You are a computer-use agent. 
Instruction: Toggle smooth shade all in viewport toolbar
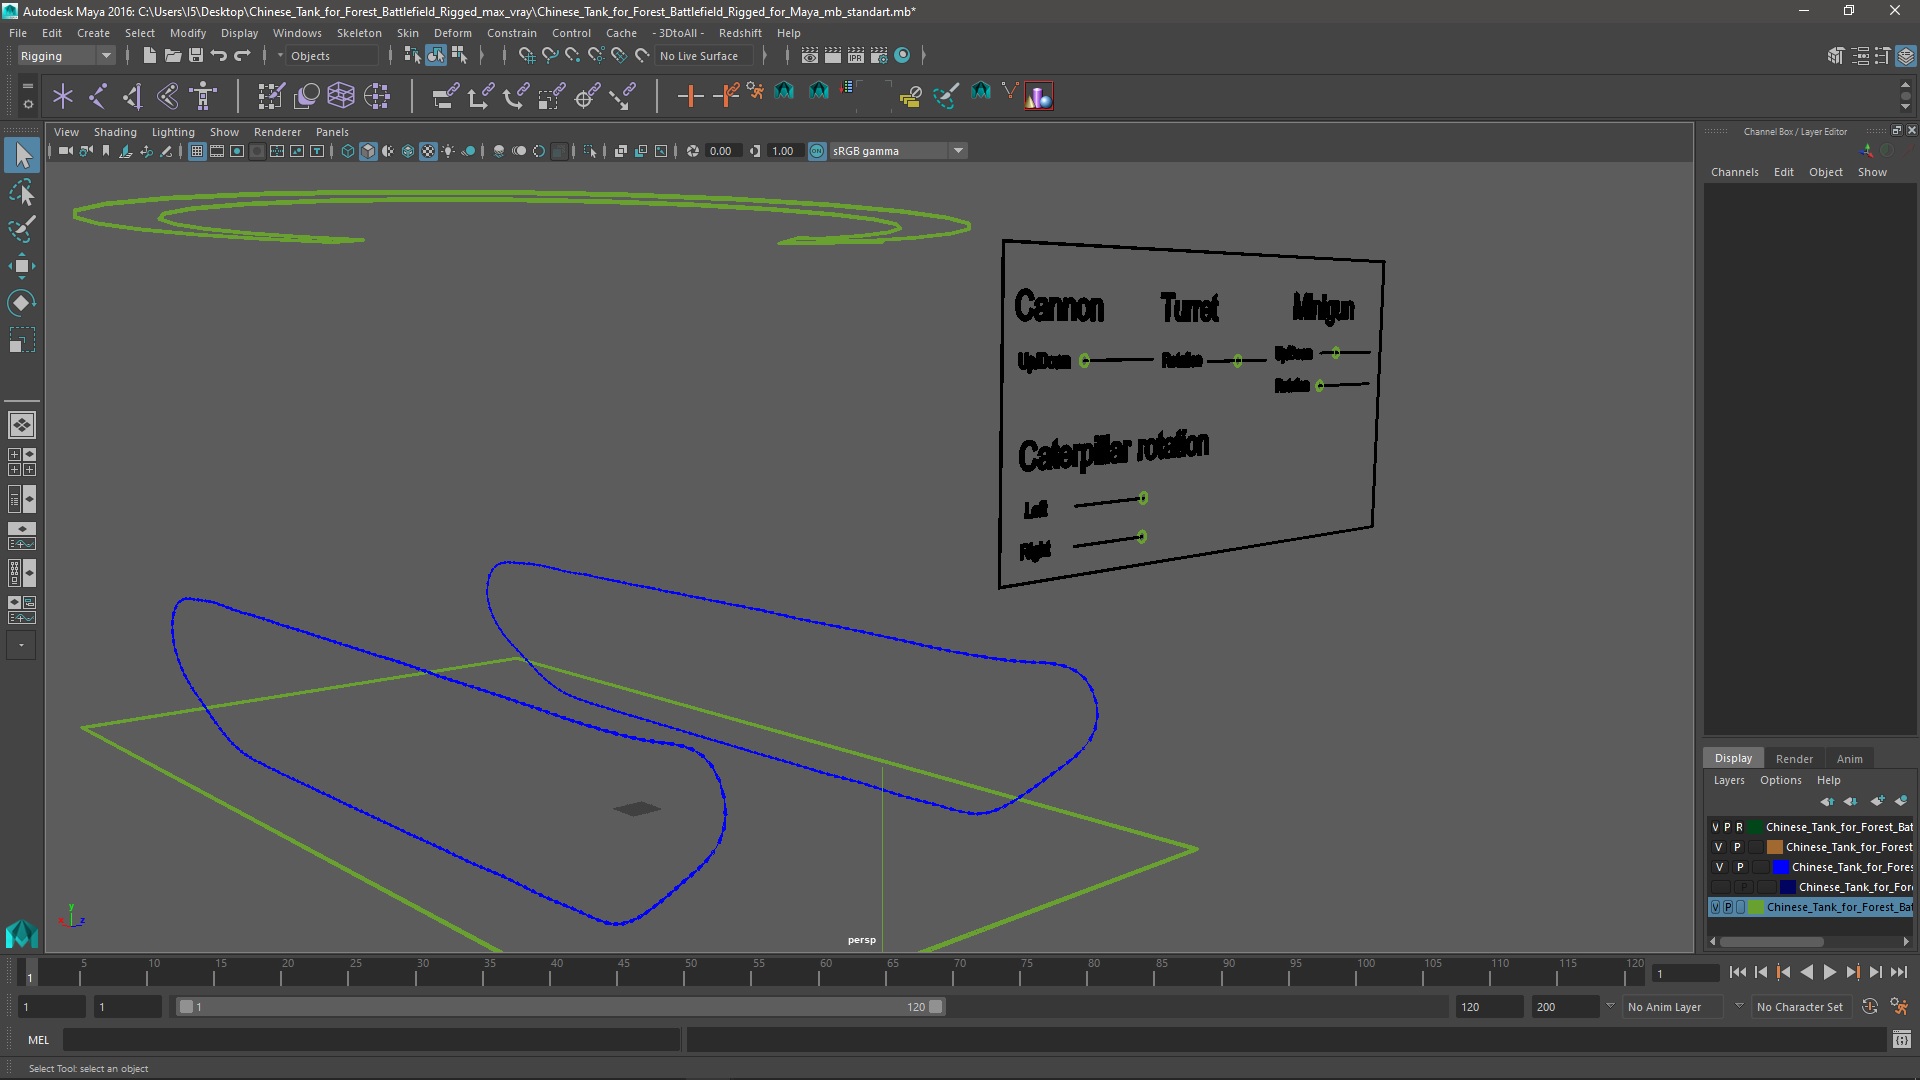pos(368,151)
